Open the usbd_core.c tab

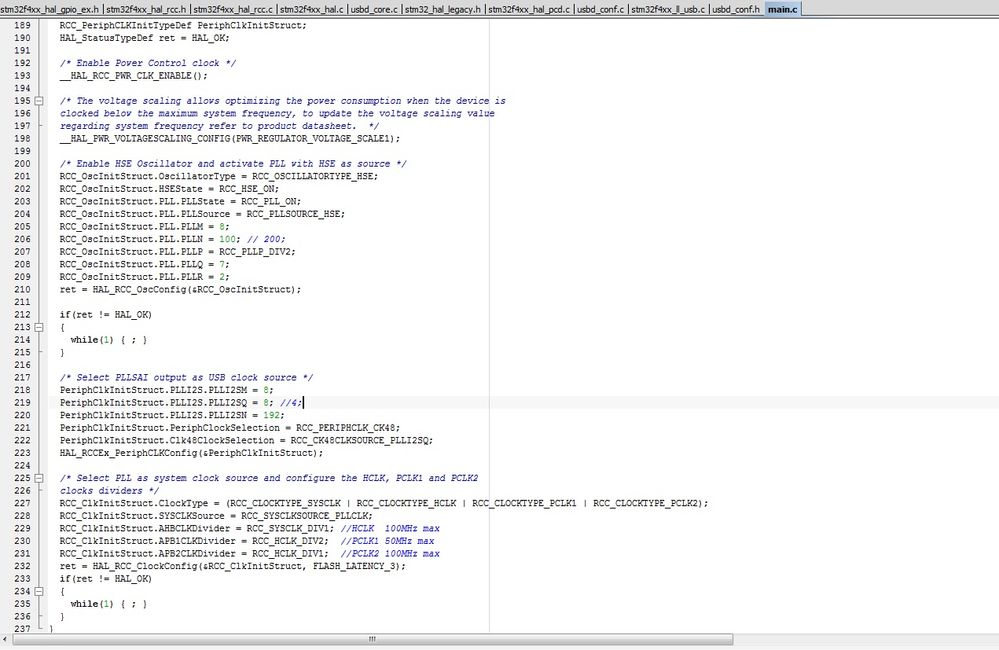(x=374, y=9)
